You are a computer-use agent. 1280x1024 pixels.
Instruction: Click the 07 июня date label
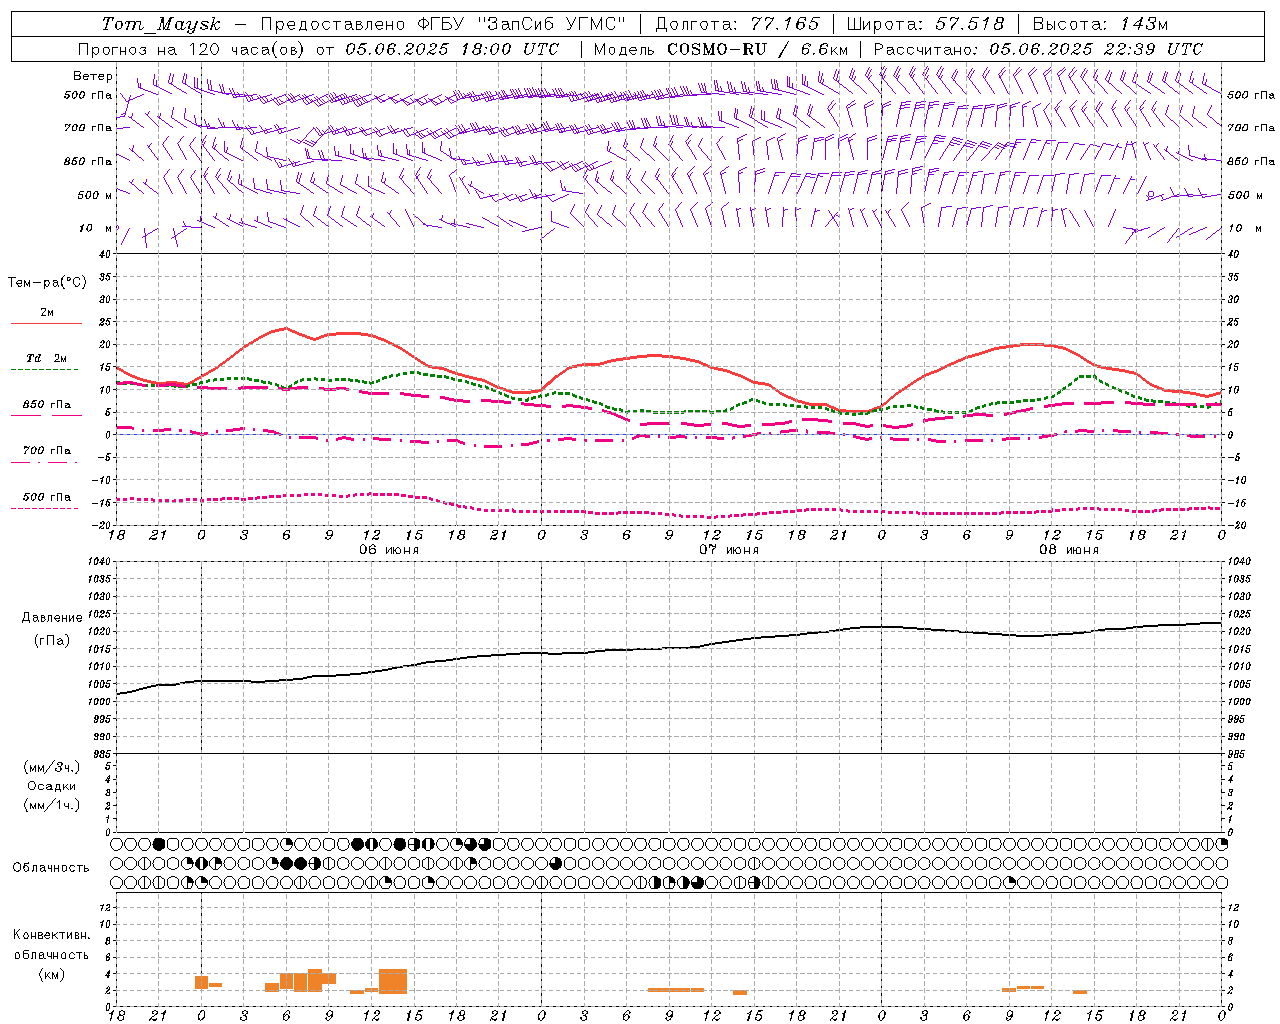(729, 550)
